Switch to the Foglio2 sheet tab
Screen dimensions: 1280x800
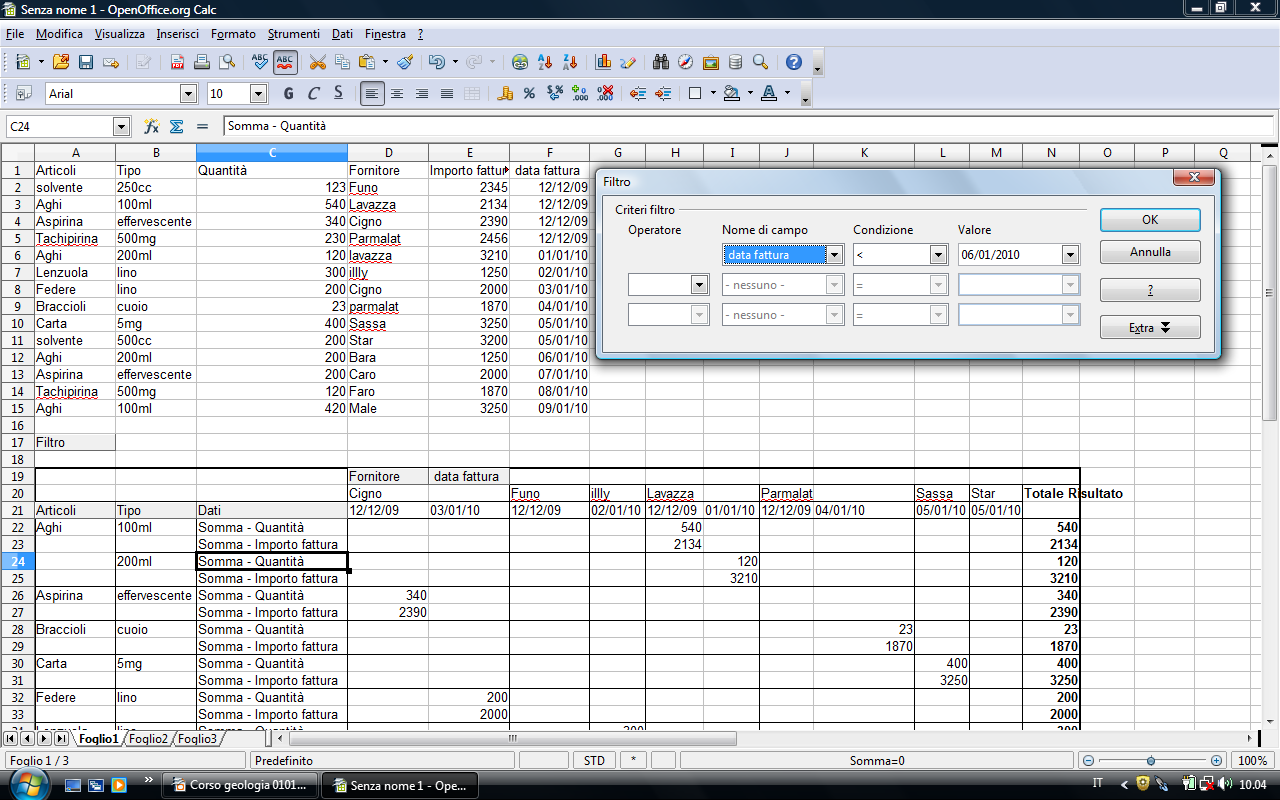point(148,739)
